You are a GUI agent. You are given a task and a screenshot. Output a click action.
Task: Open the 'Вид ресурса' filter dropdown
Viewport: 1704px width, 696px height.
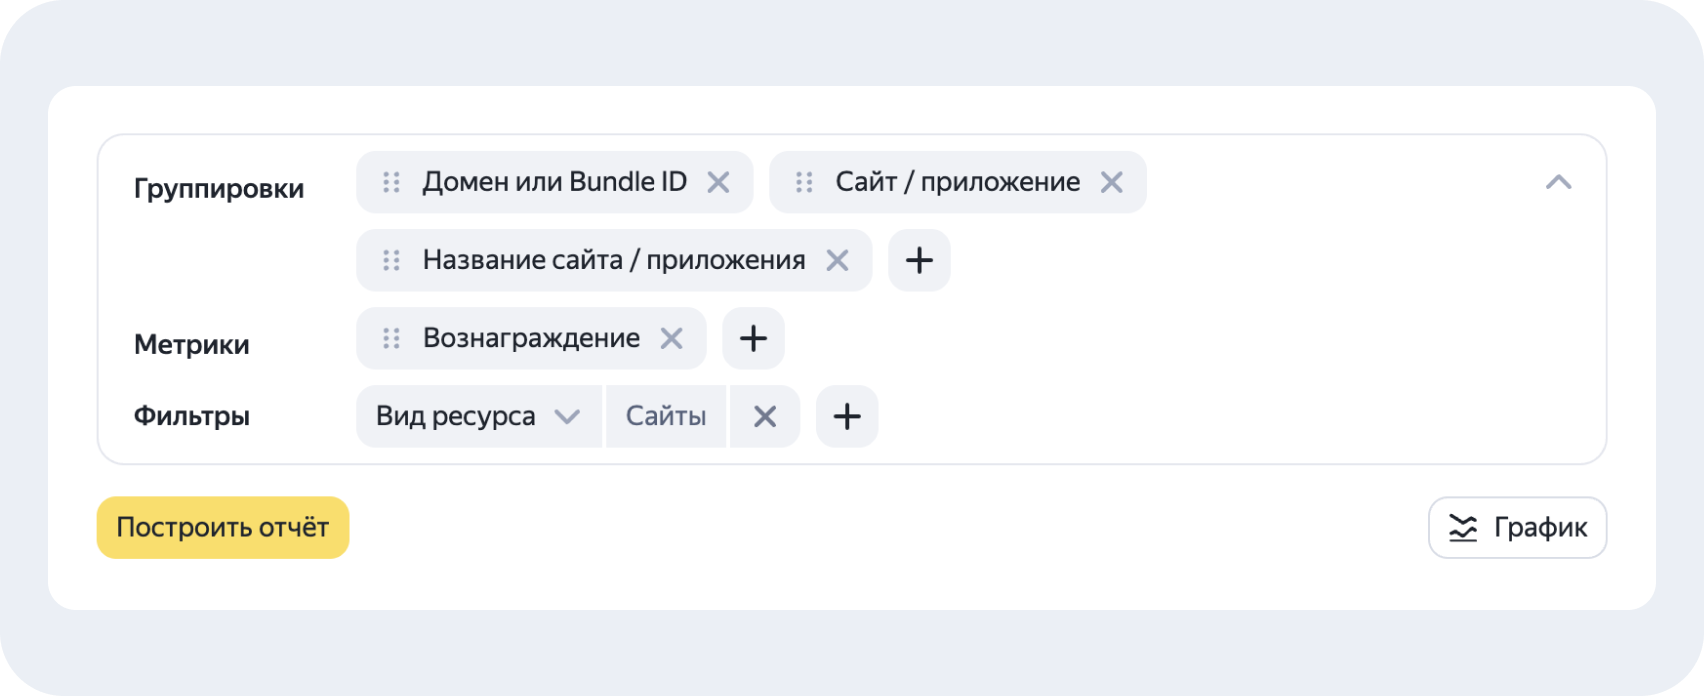[x=479, y=416]
